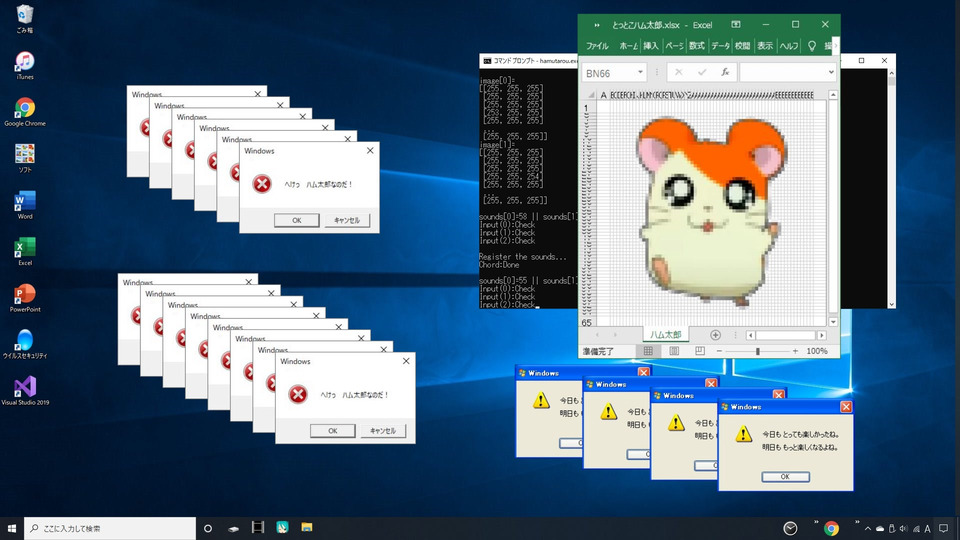Click the volume icon in system tray

[x=903, y=529]
